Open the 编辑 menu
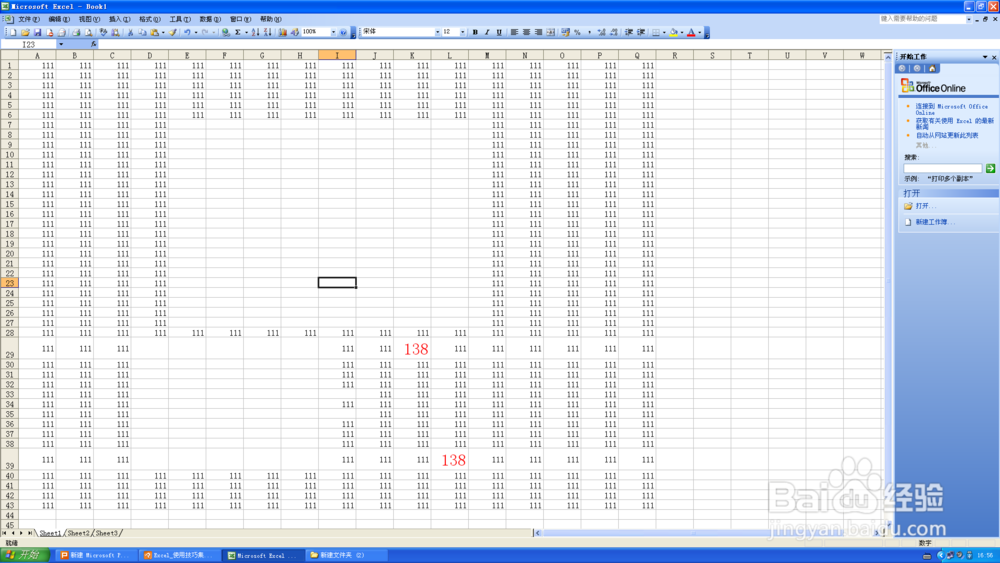This screenshot has height=563, width=1000. (x=59, y=19)
